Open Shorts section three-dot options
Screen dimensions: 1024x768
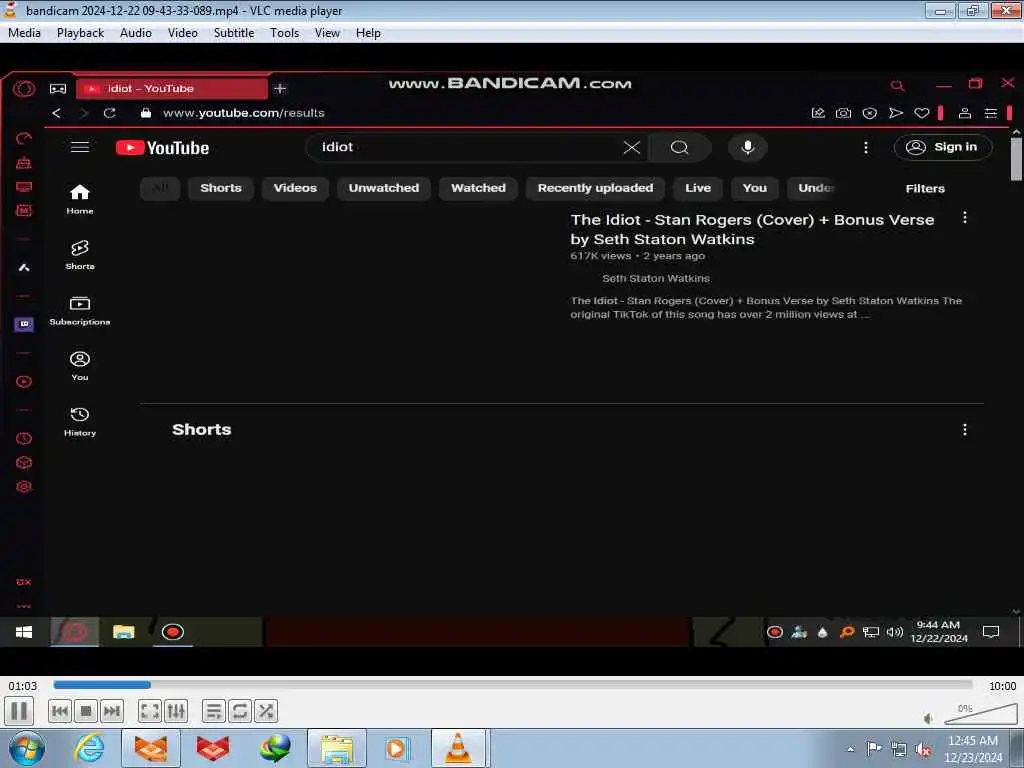[x=965, y=430]
